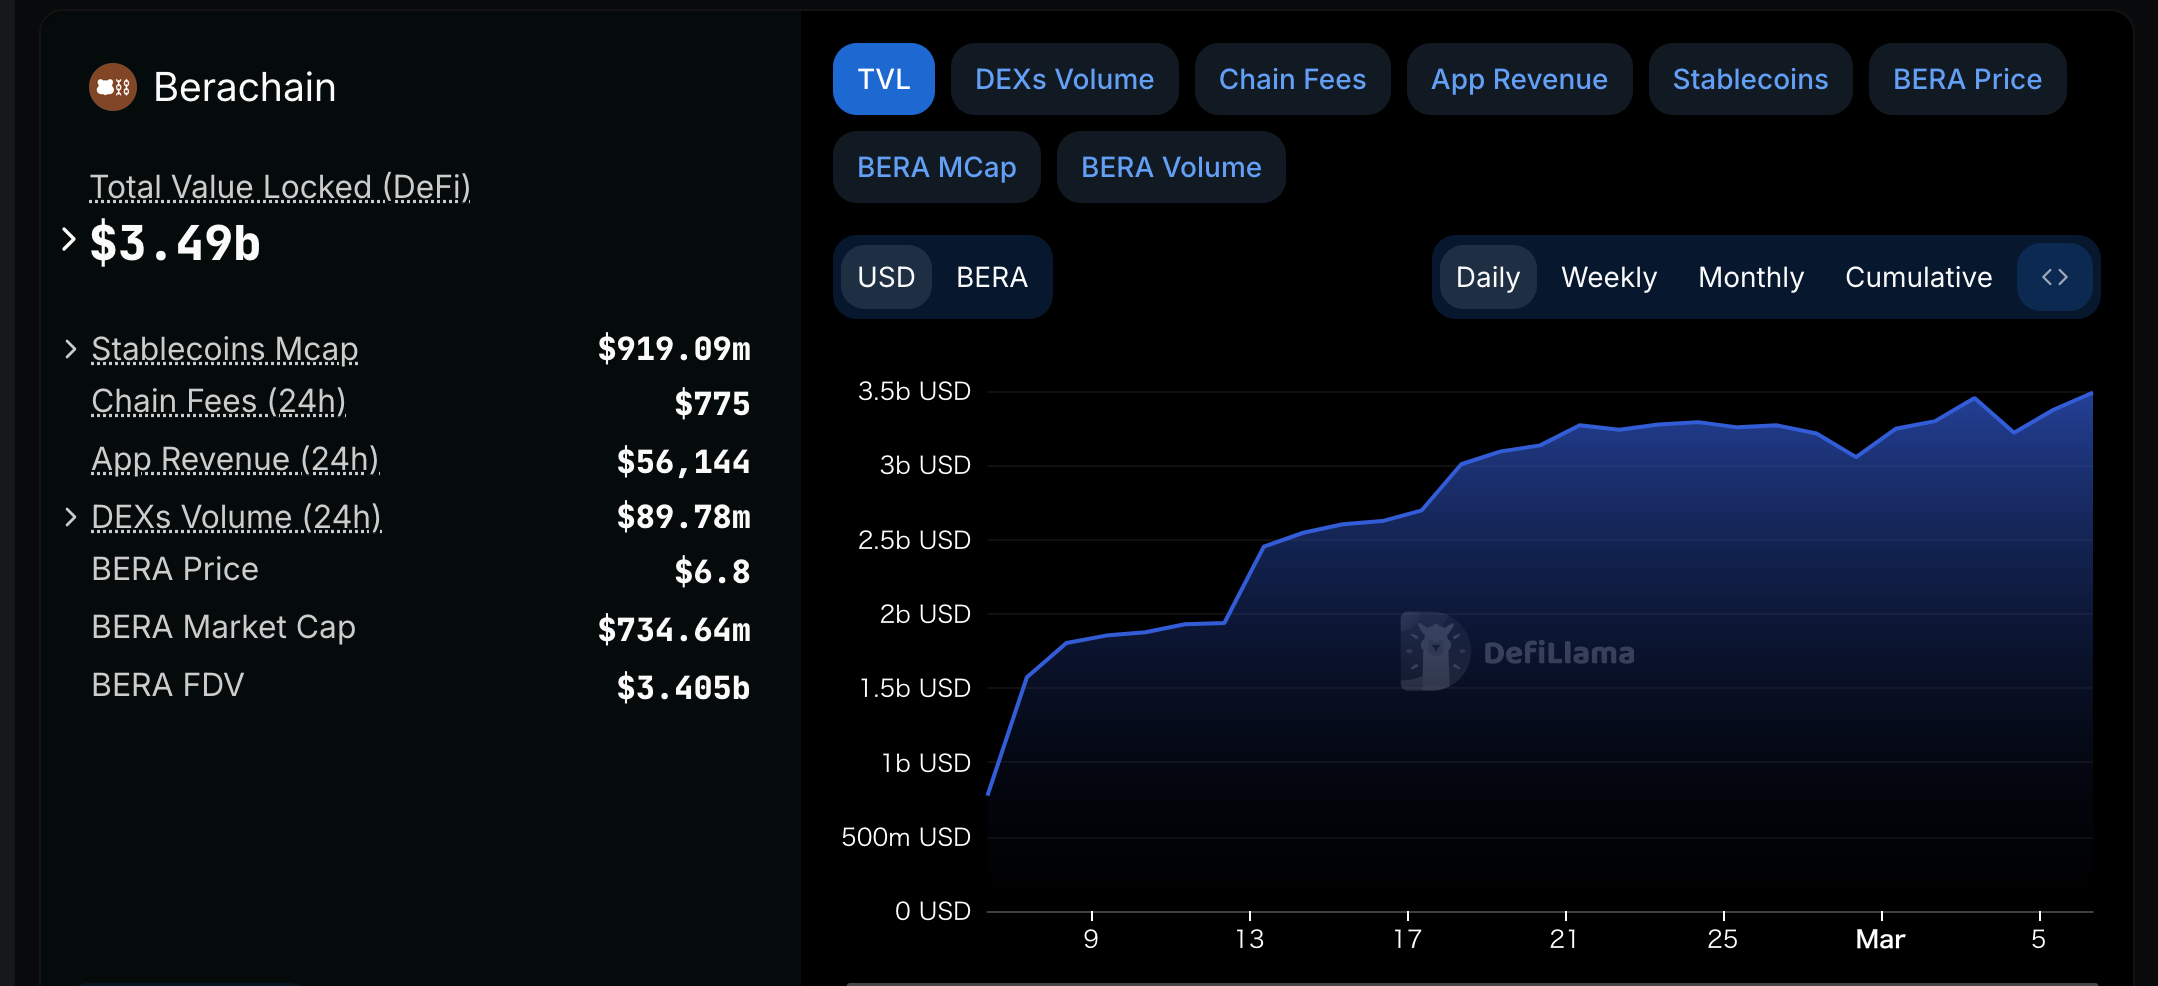Image resolution: width=2158 pixels, height=986 pixels.
Task: Enable the BERA MCap chart
Action: coord(937,167)
